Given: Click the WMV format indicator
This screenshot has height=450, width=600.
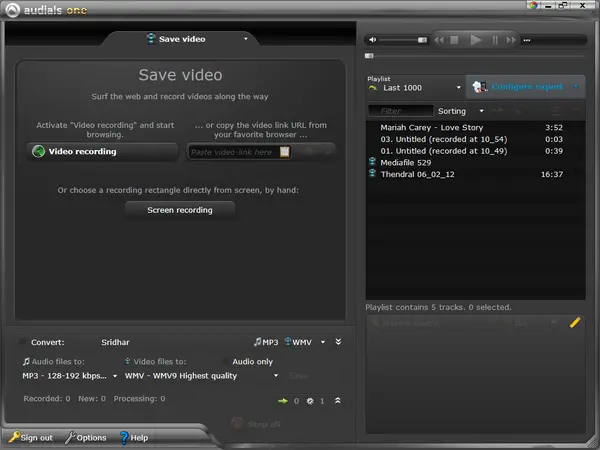Looking at the screenshot, I should [x=298, y=342].
